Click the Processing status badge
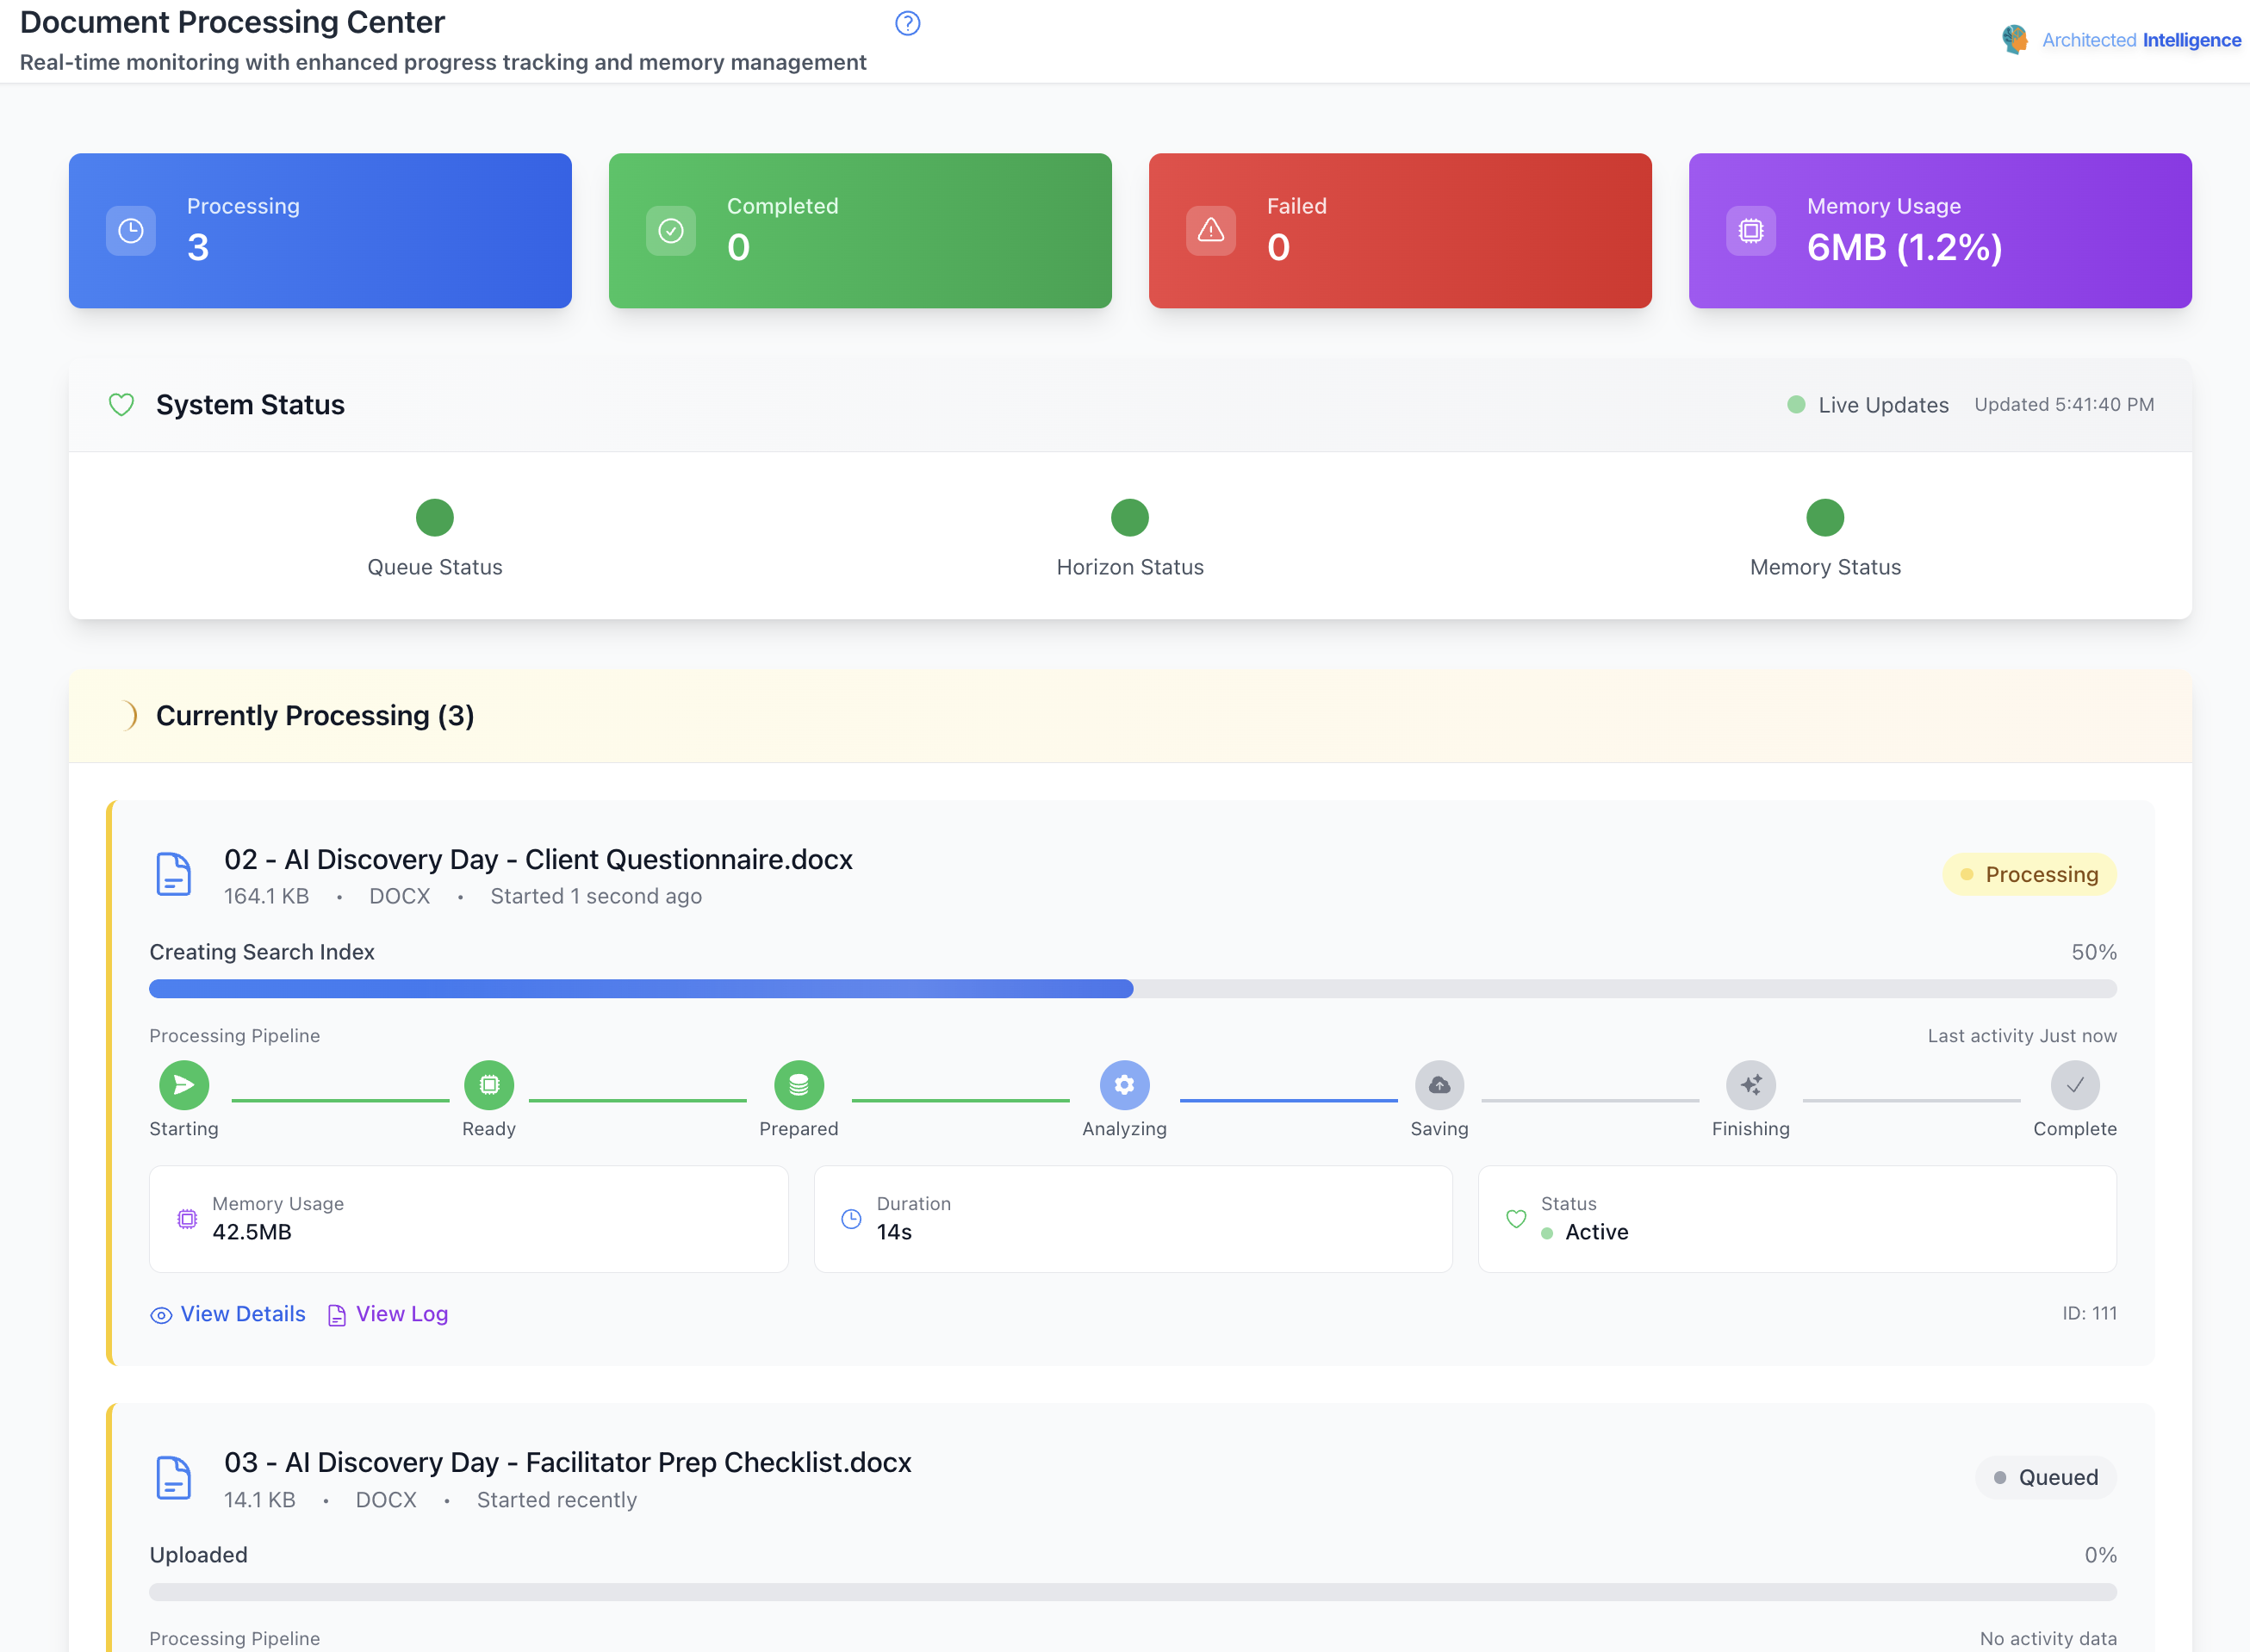This screenshot has height=1652, width=2250. point(2029,875)
